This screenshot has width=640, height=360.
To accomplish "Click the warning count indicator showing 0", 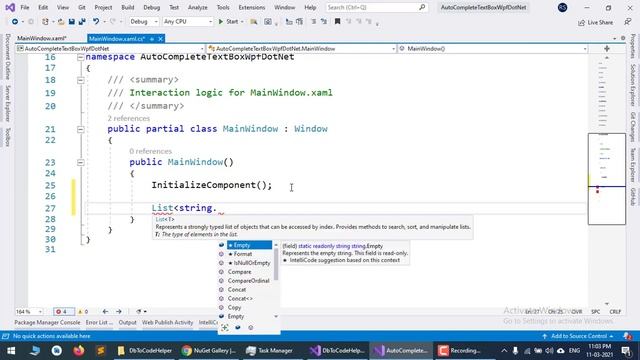I will [x=83, y=311].
